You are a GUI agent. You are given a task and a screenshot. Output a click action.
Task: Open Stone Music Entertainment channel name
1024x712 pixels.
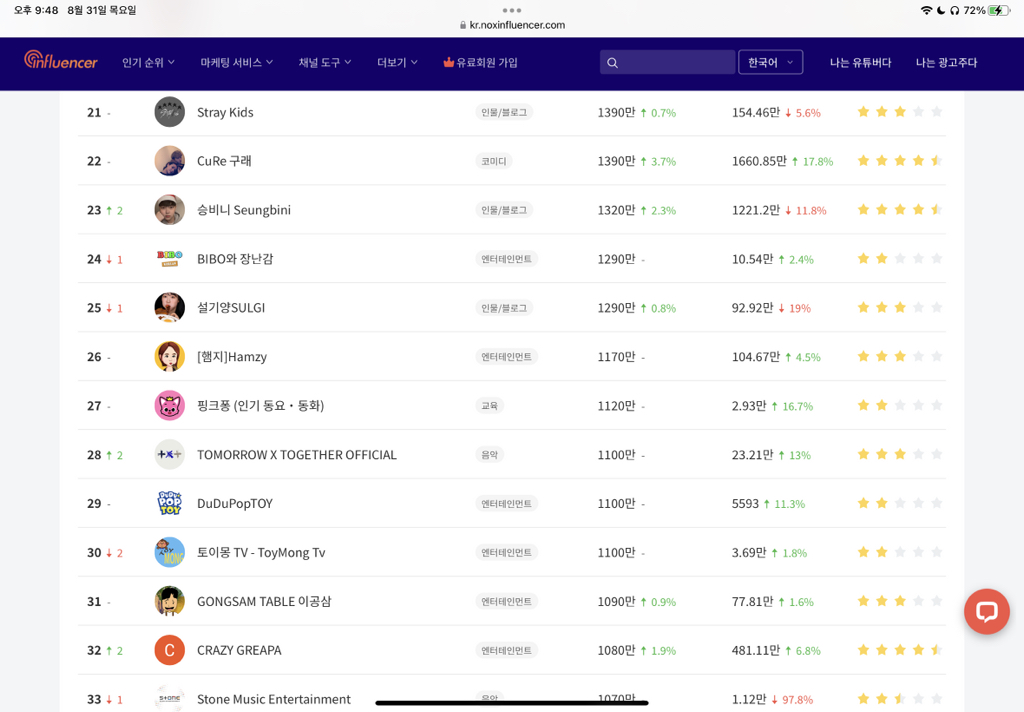point(274,699)
